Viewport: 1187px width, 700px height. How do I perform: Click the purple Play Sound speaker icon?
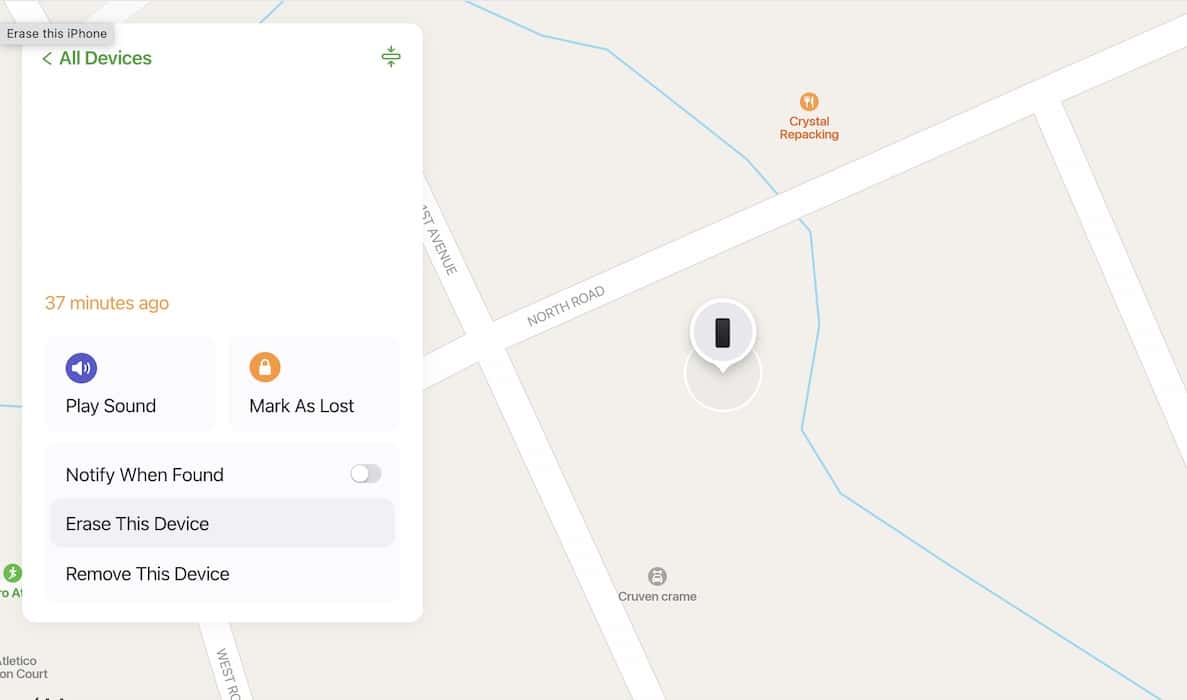[x=81, y=368]
